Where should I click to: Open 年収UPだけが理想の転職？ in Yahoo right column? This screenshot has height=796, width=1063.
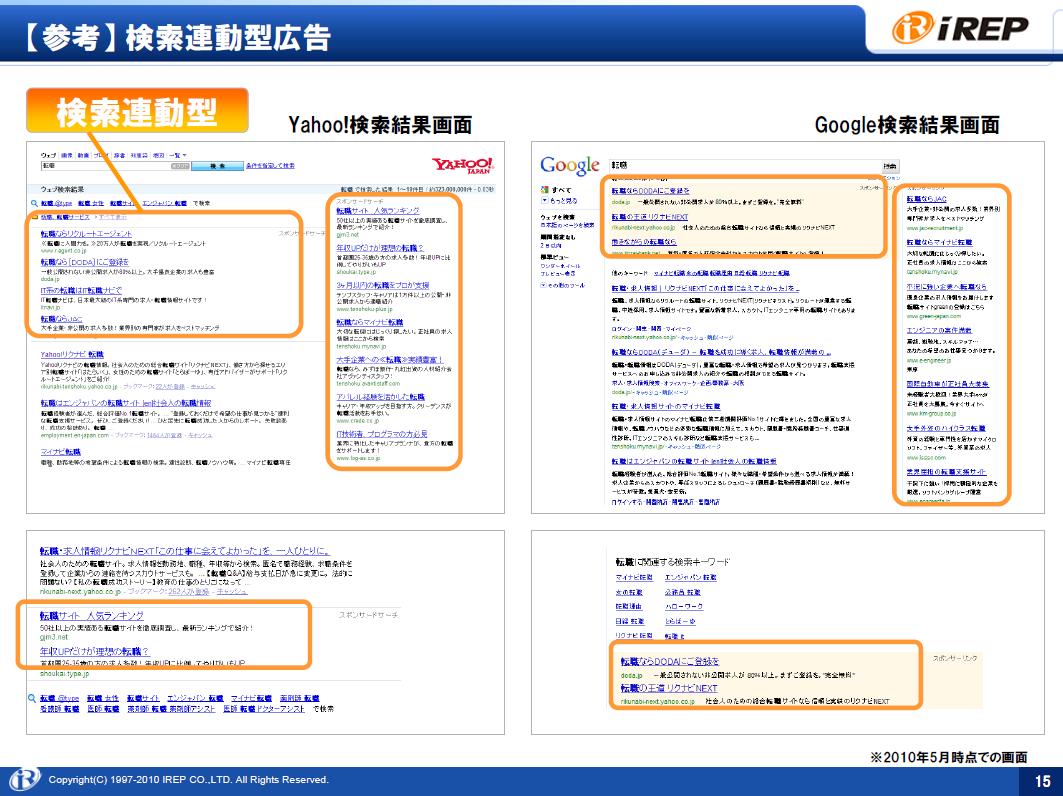point(380,247)
